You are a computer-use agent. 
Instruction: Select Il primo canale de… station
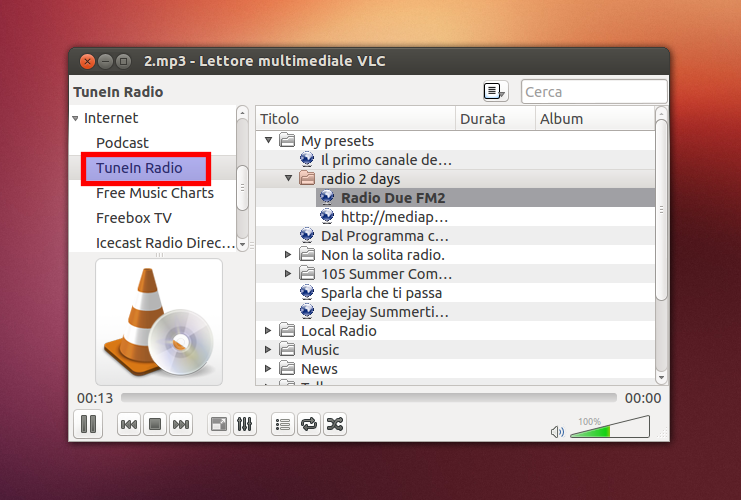(386, 160)
